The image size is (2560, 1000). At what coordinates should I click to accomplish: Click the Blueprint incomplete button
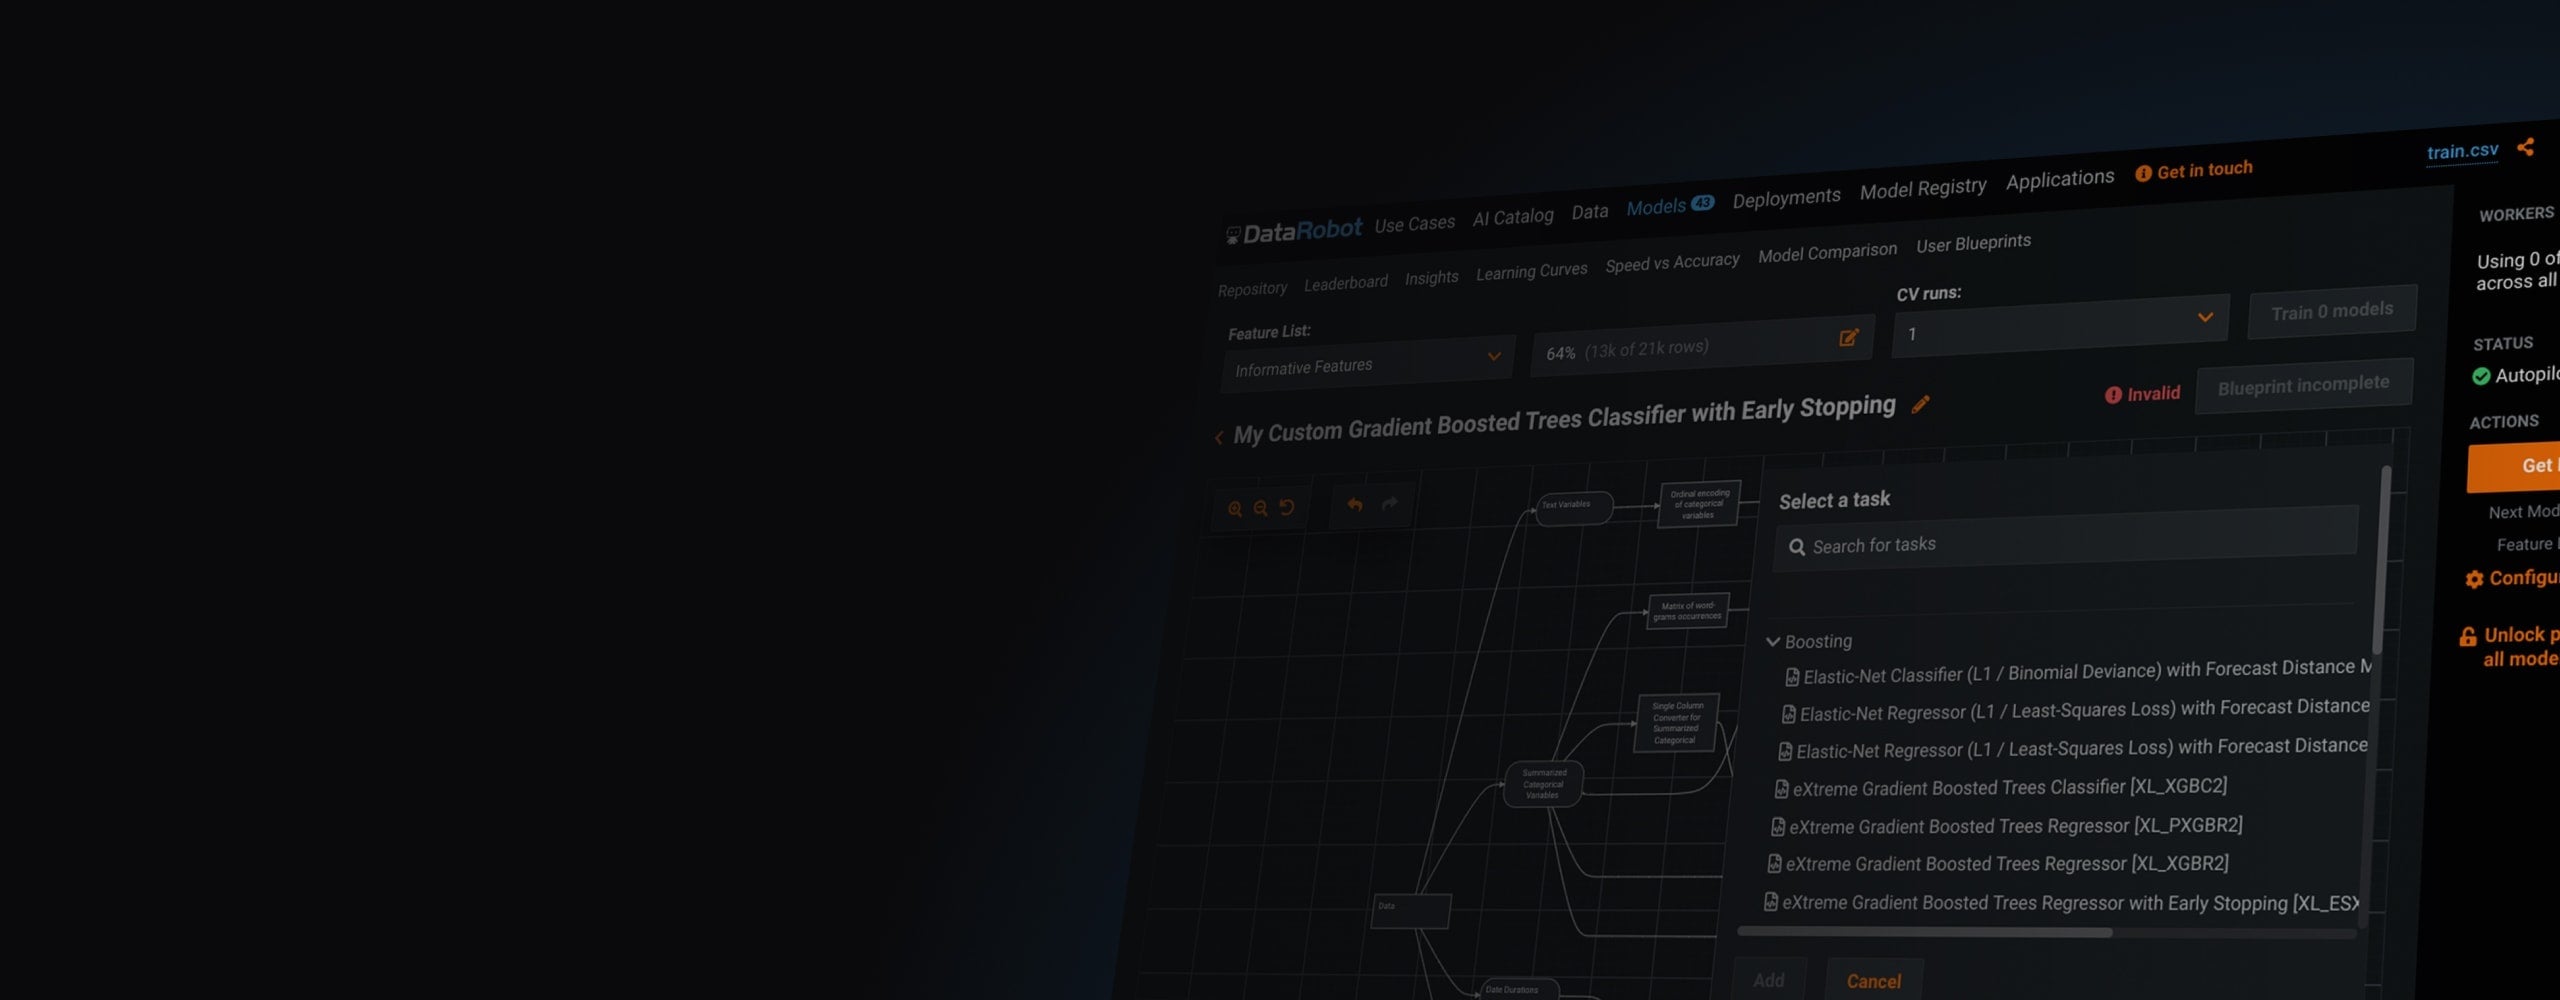click(2303, 385)
